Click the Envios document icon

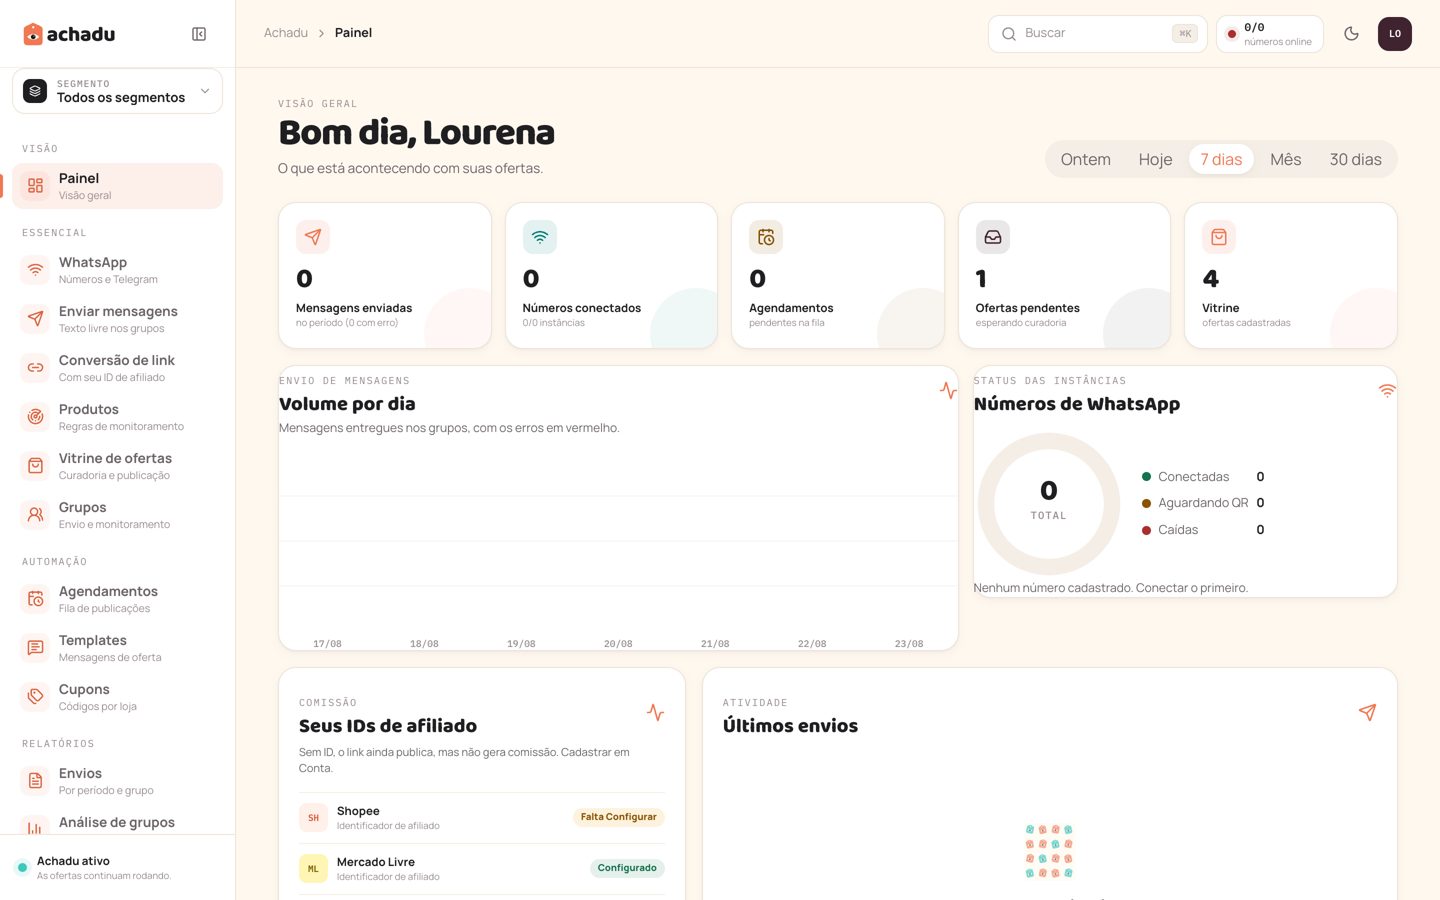[x=36, y=781]
